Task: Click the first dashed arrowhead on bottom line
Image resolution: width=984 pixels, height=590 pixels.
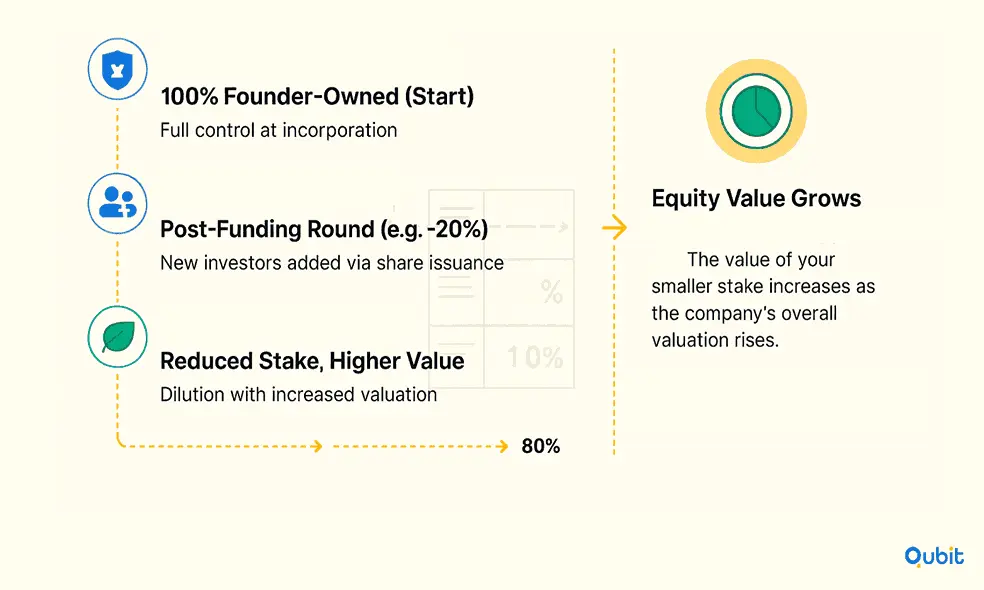Action: 318,446
